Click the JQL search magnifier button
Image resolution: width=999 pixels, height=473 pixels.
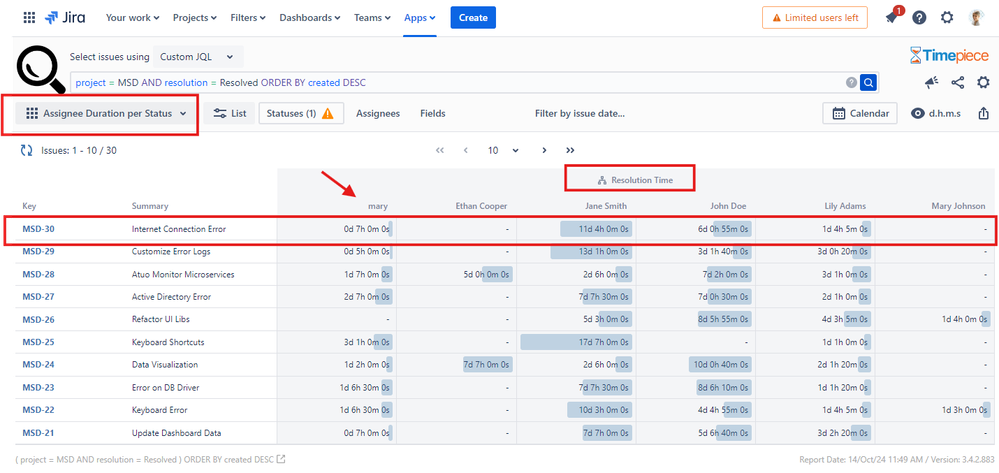[868, 82]
